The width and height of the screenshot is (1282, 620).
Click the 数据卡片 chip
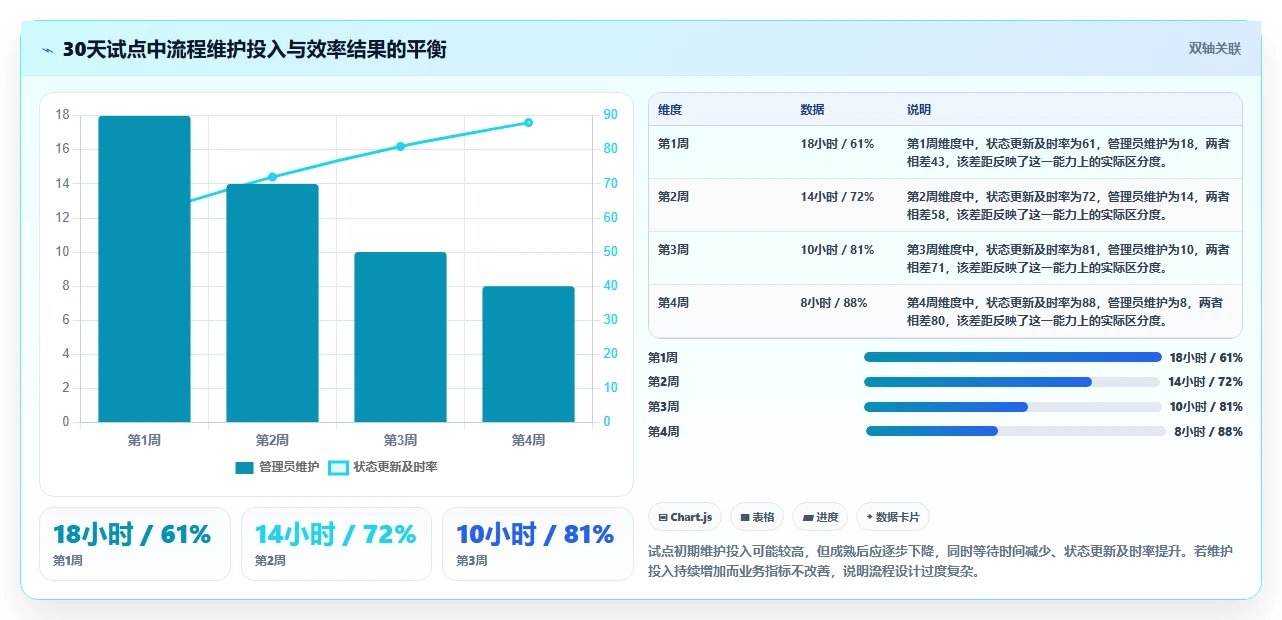tap(893, 517)
